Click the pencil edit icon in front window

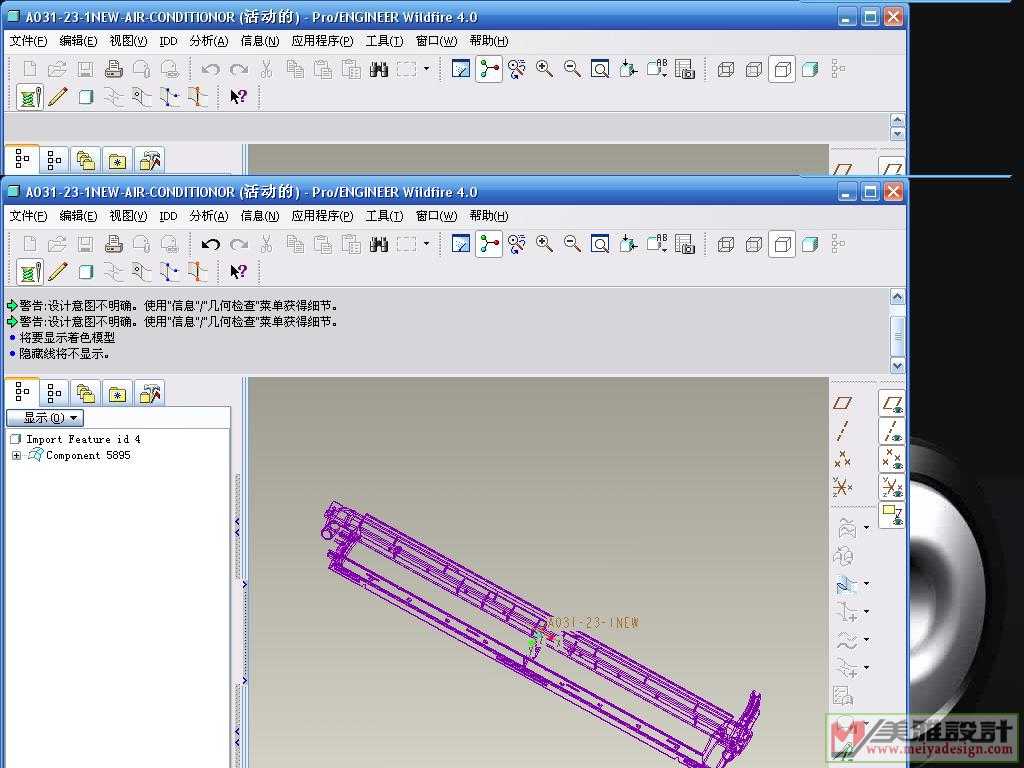[x=58, y=272]
